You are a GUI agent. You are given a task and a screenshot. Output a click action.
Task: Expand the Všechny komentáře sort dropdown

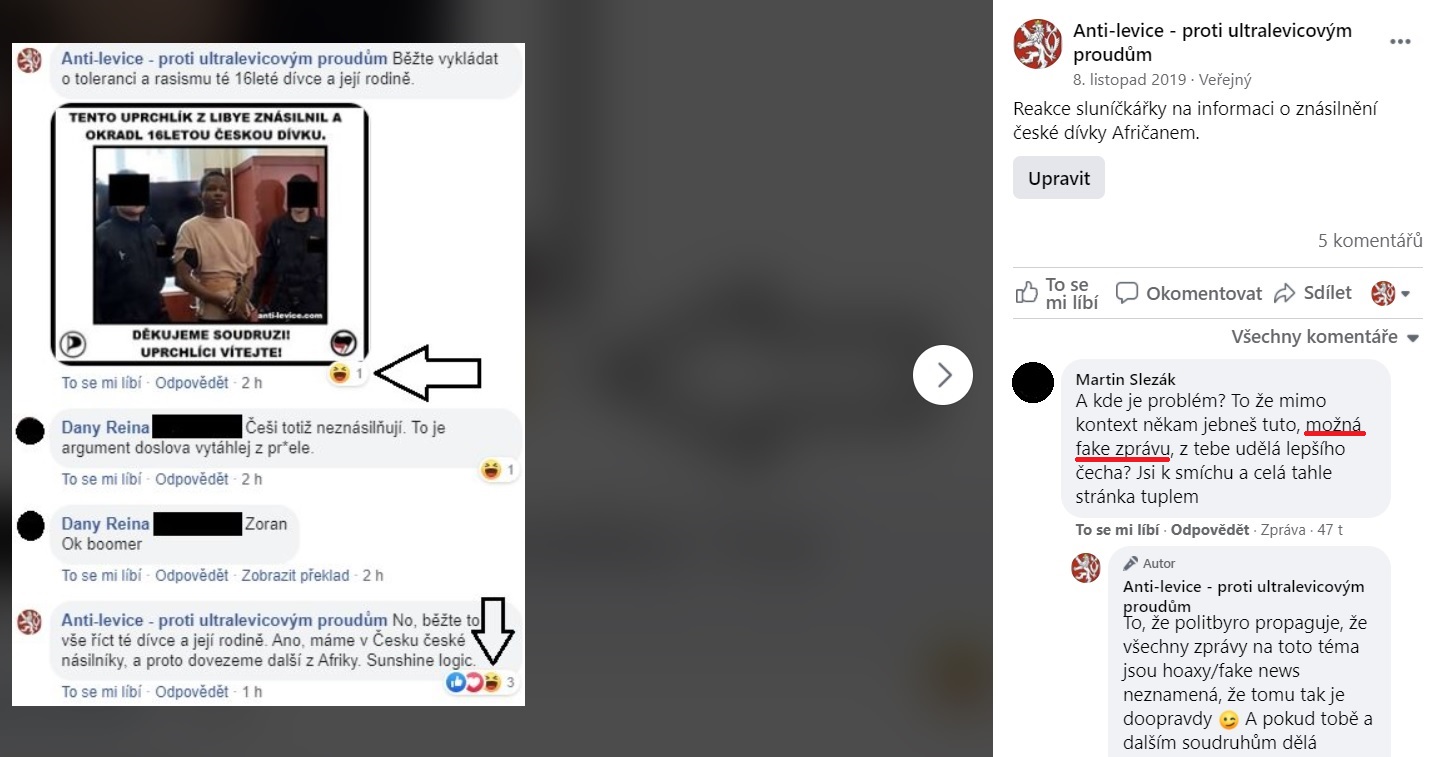tap(1325, 337)
